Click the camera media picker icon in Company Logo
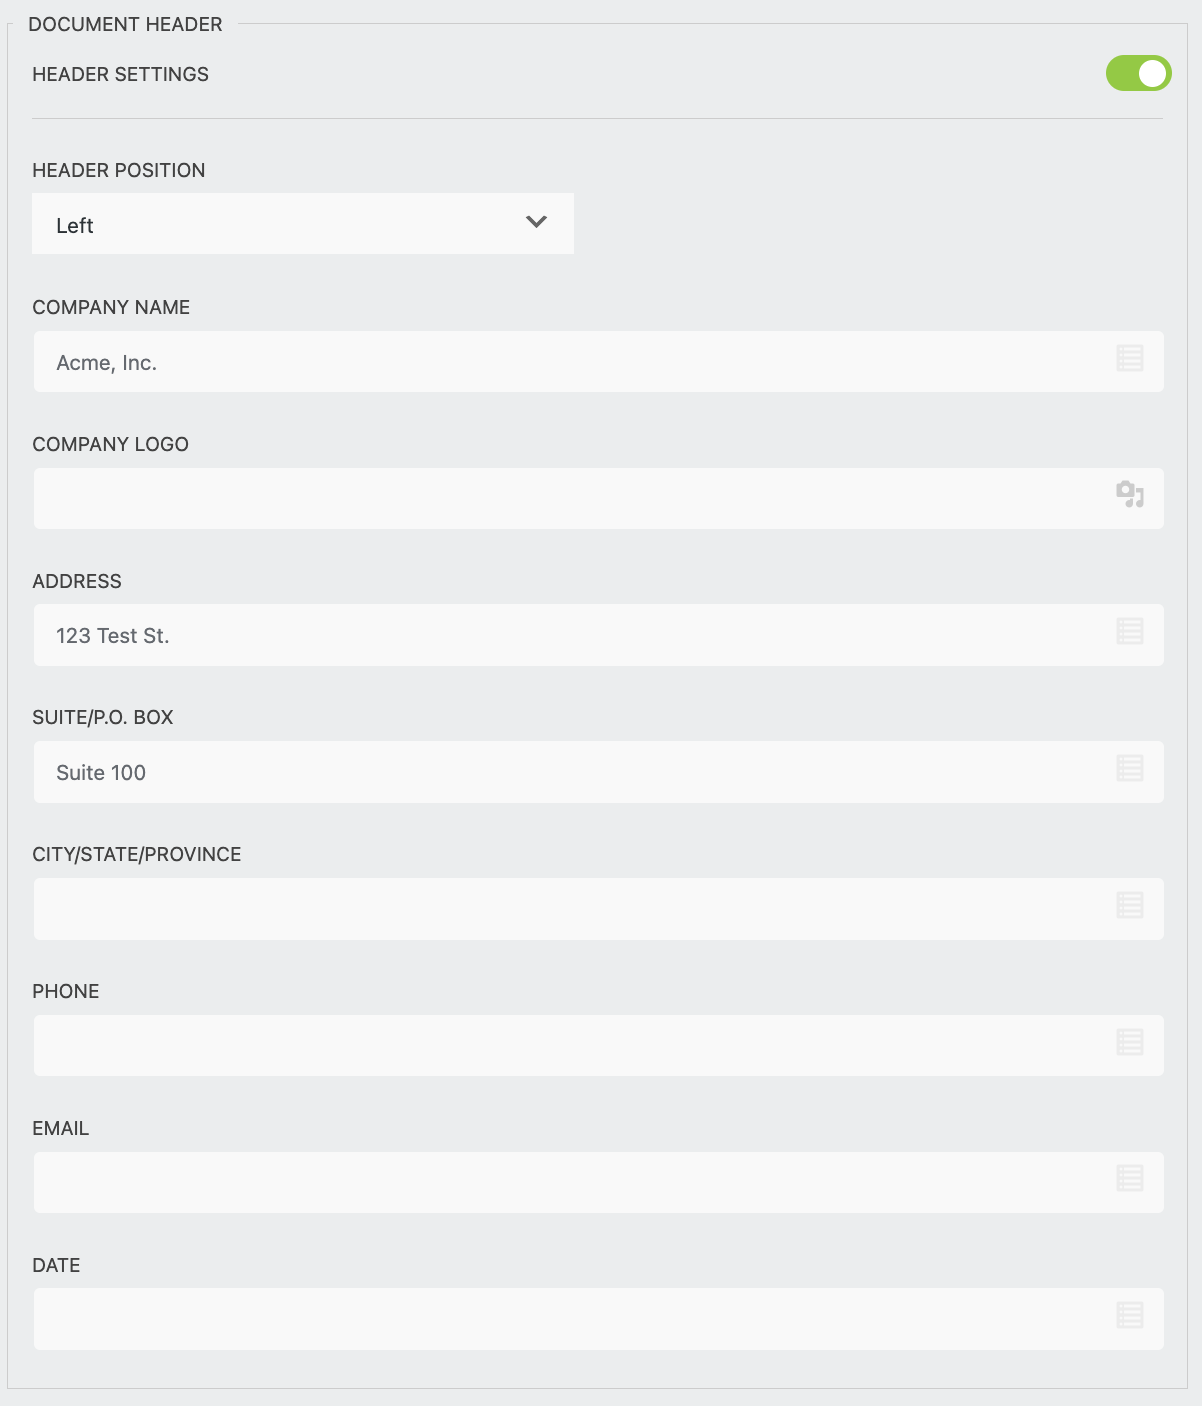Screen dimensions: 1202x1406 tap(1129, 494)
